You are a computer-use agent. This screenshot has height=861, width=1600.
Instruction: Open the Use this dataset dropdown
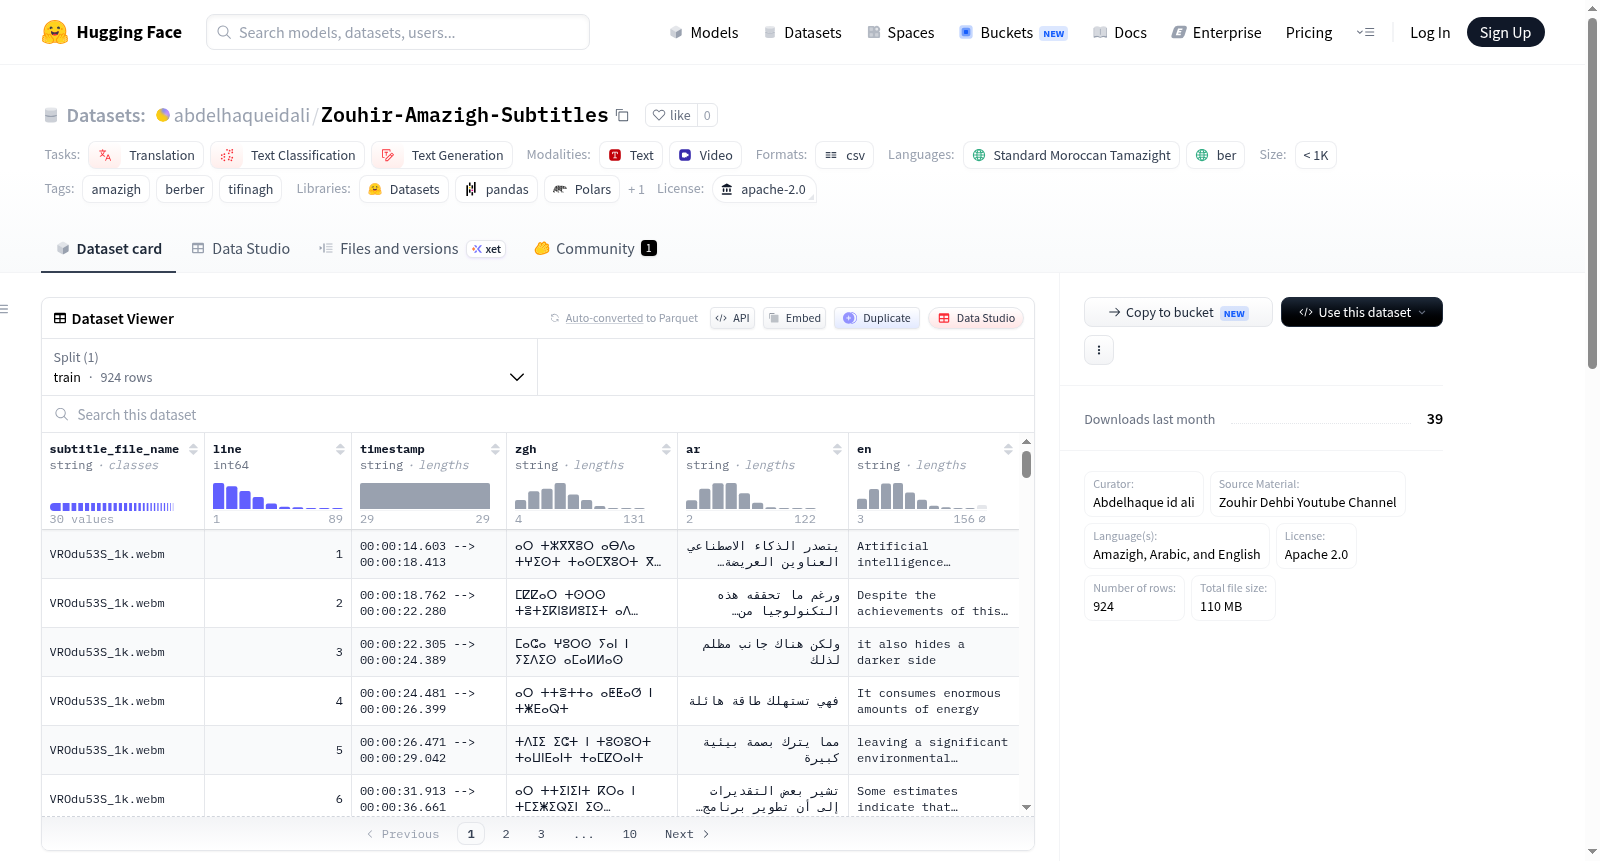point(1362,312)
